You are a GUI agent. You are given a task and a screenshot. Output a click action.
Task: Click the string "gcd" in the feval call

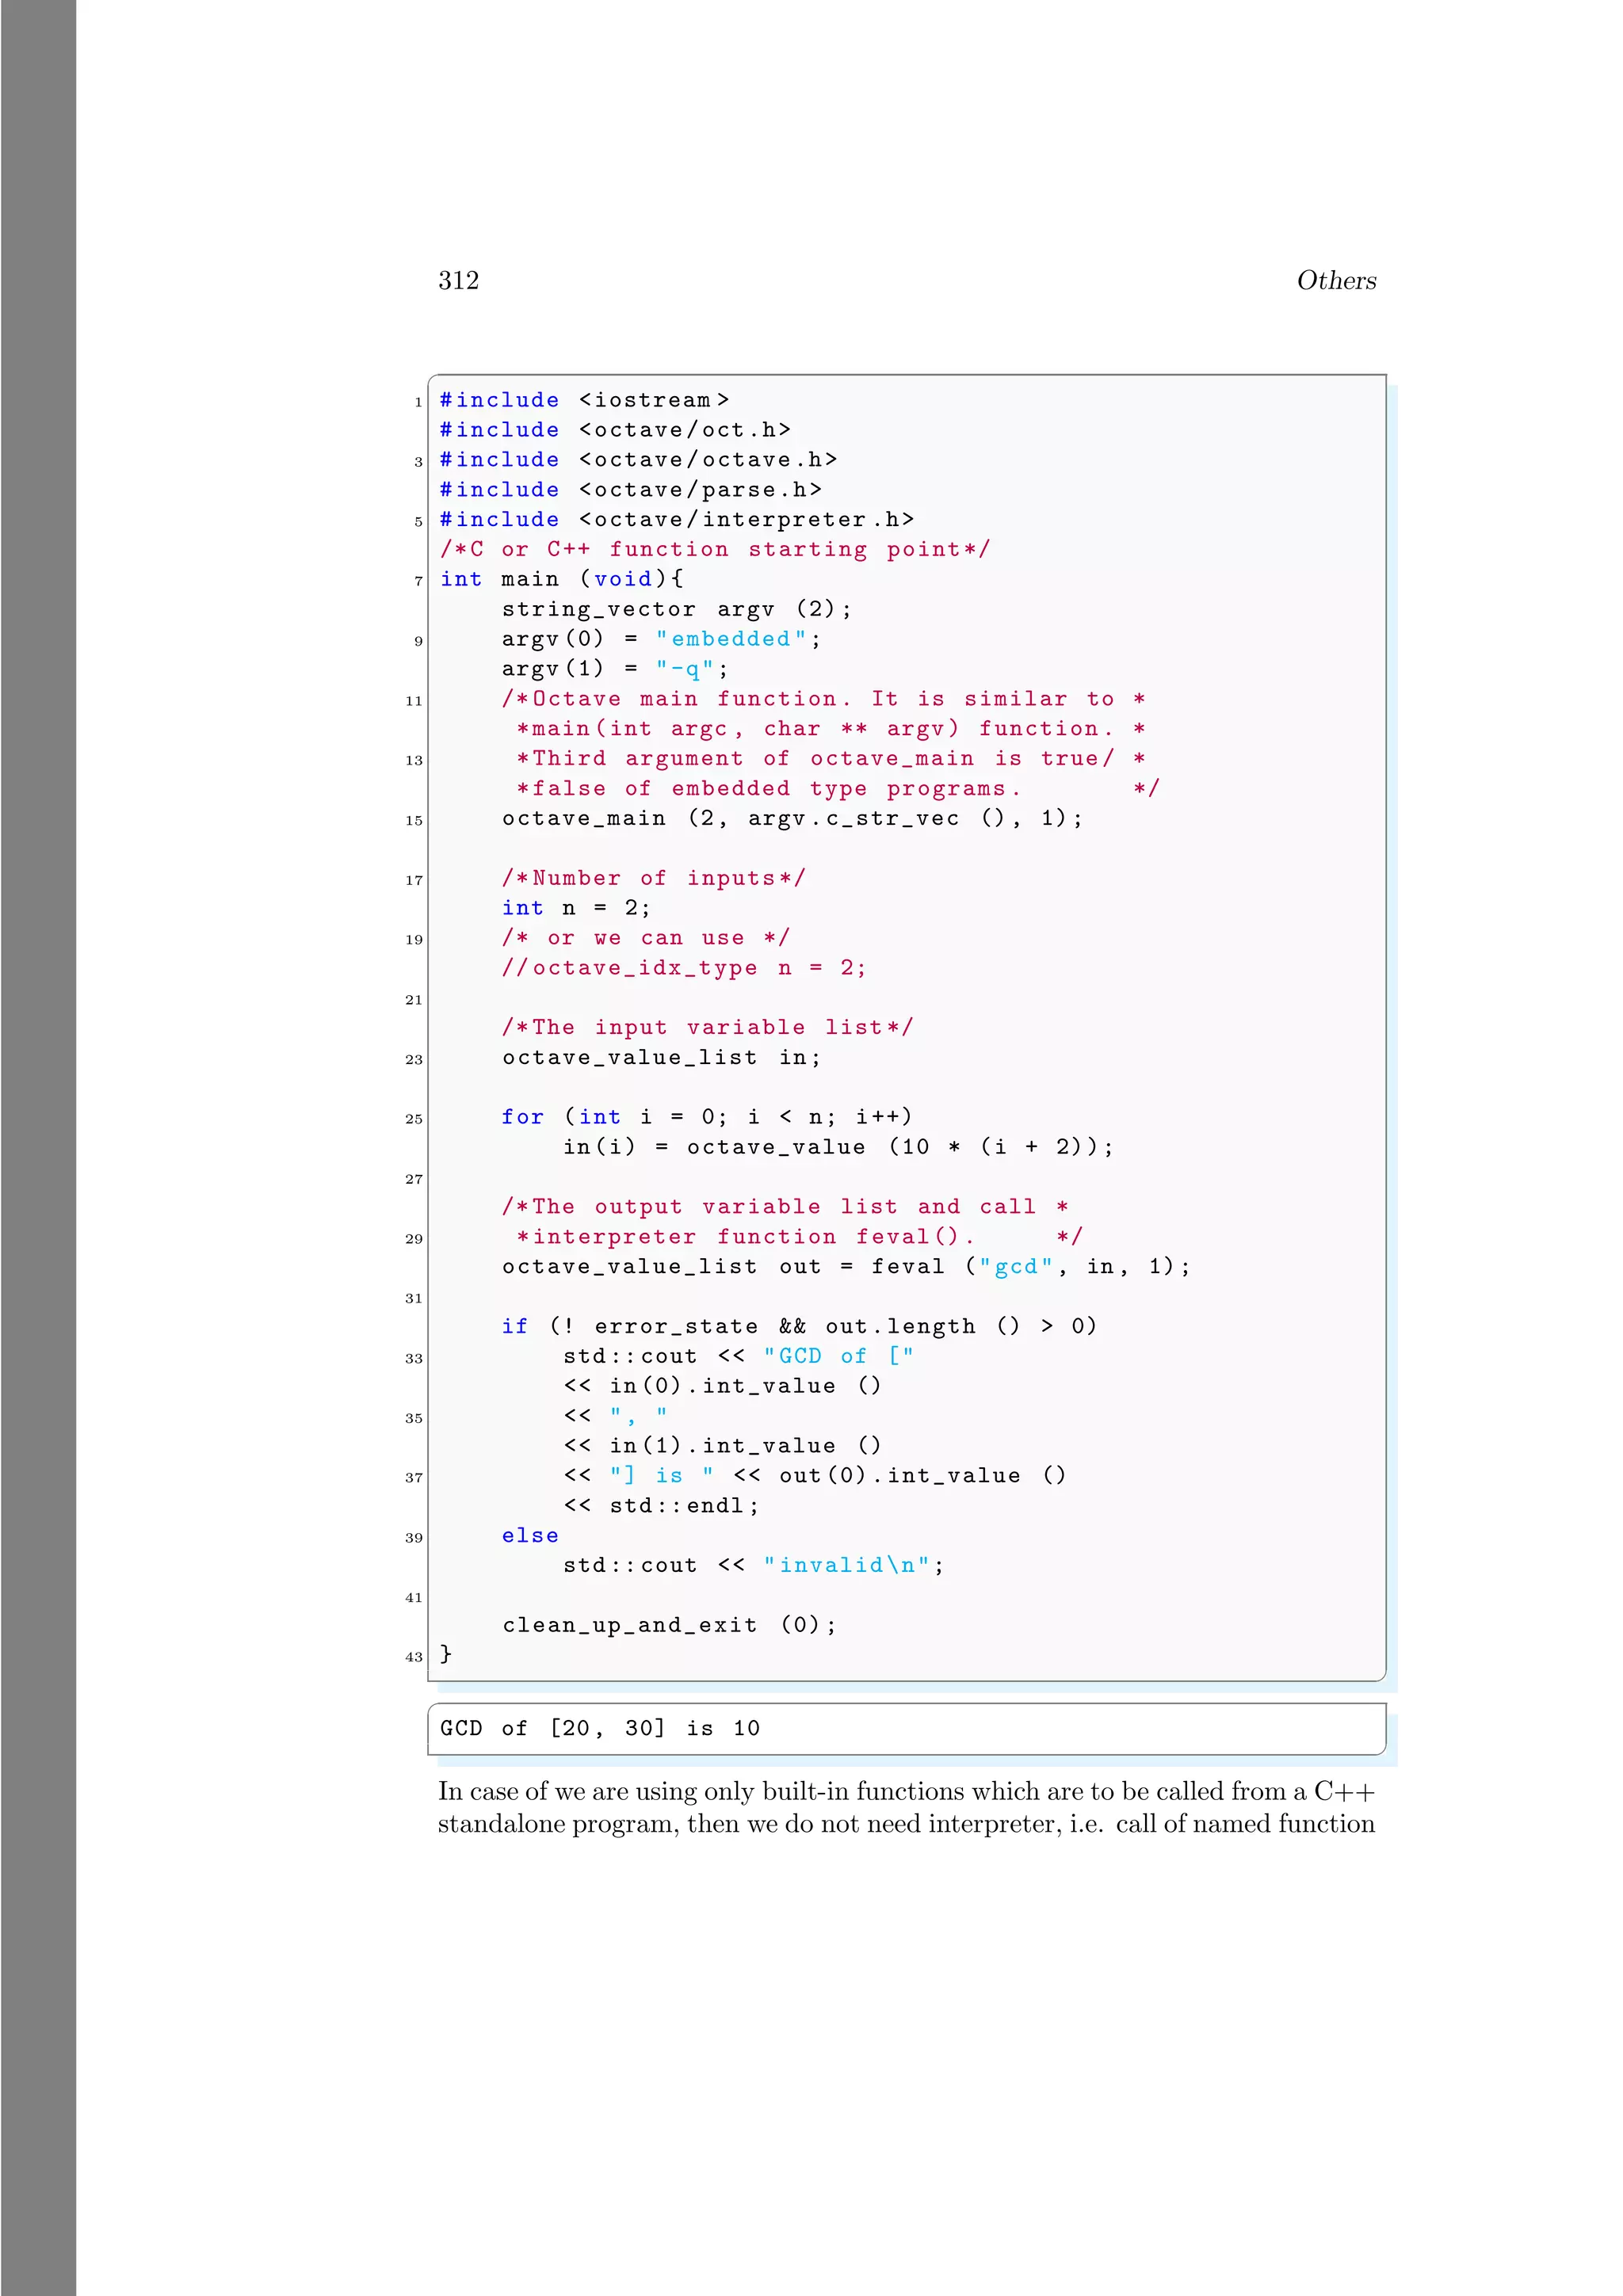(1016, 1267)
